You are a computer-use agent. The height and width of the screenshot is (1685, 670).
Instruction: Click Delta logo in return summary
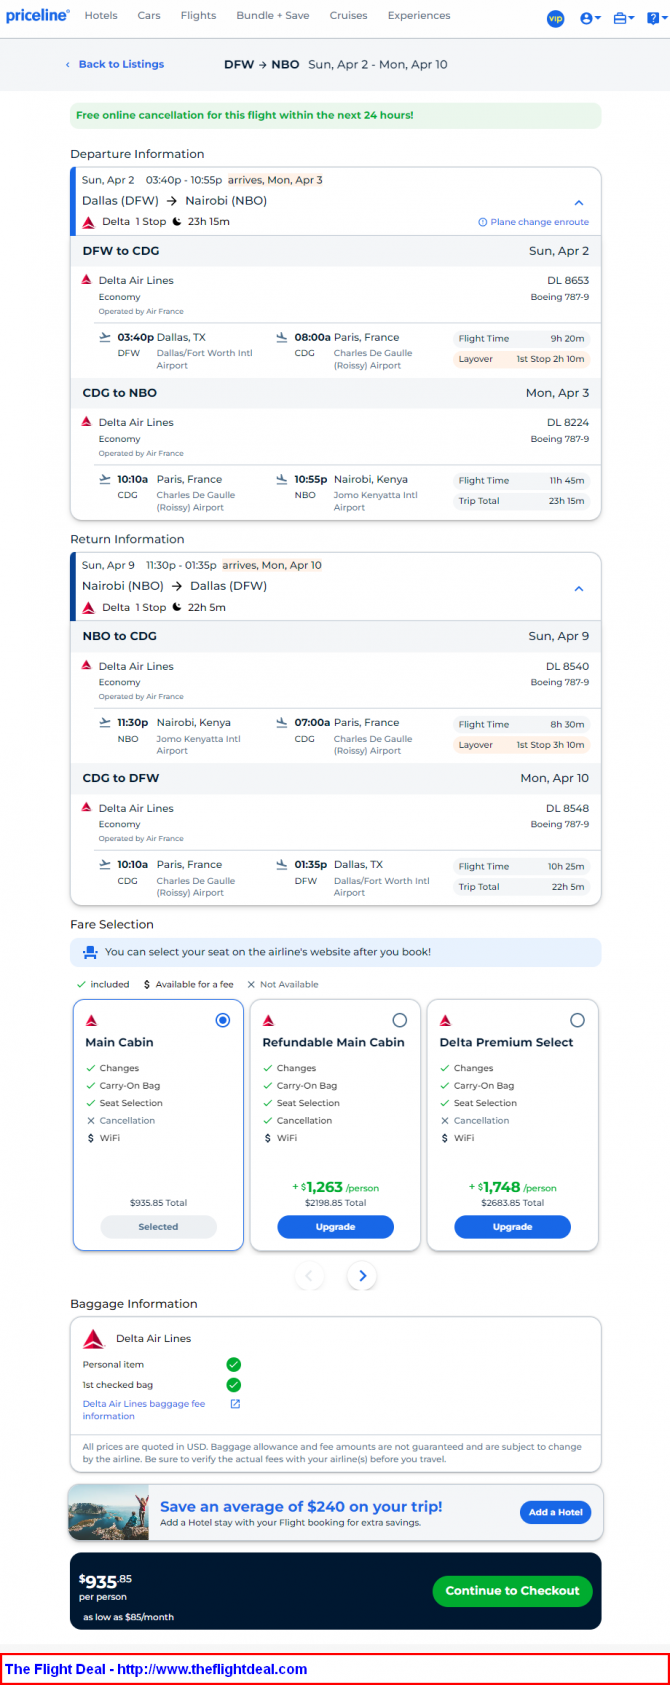[89, 608]
